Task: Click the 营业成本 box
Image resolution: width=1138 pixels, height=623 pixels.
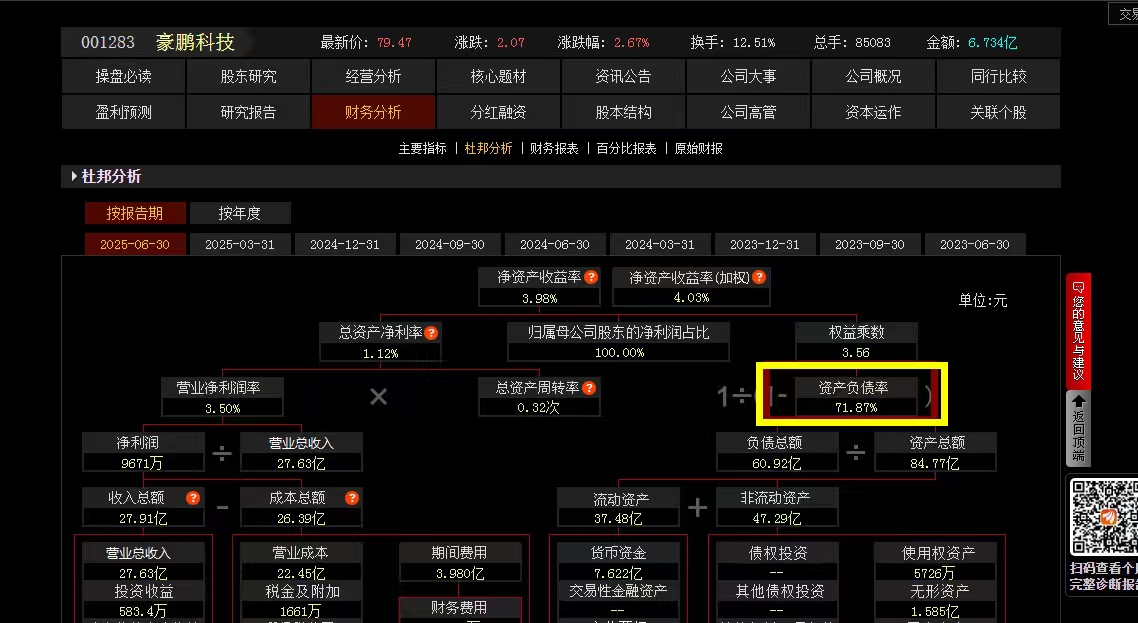Action: tap(301, 563)
